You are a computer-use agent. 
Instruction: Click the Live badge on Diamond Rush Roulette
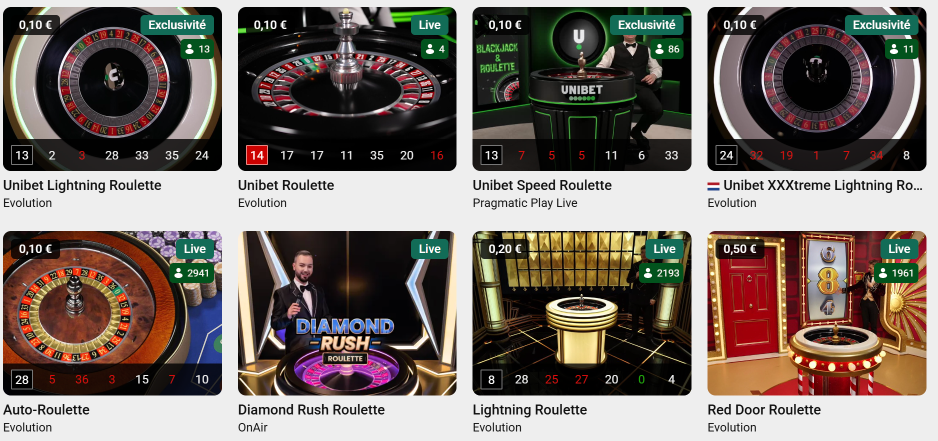(430, 249)
